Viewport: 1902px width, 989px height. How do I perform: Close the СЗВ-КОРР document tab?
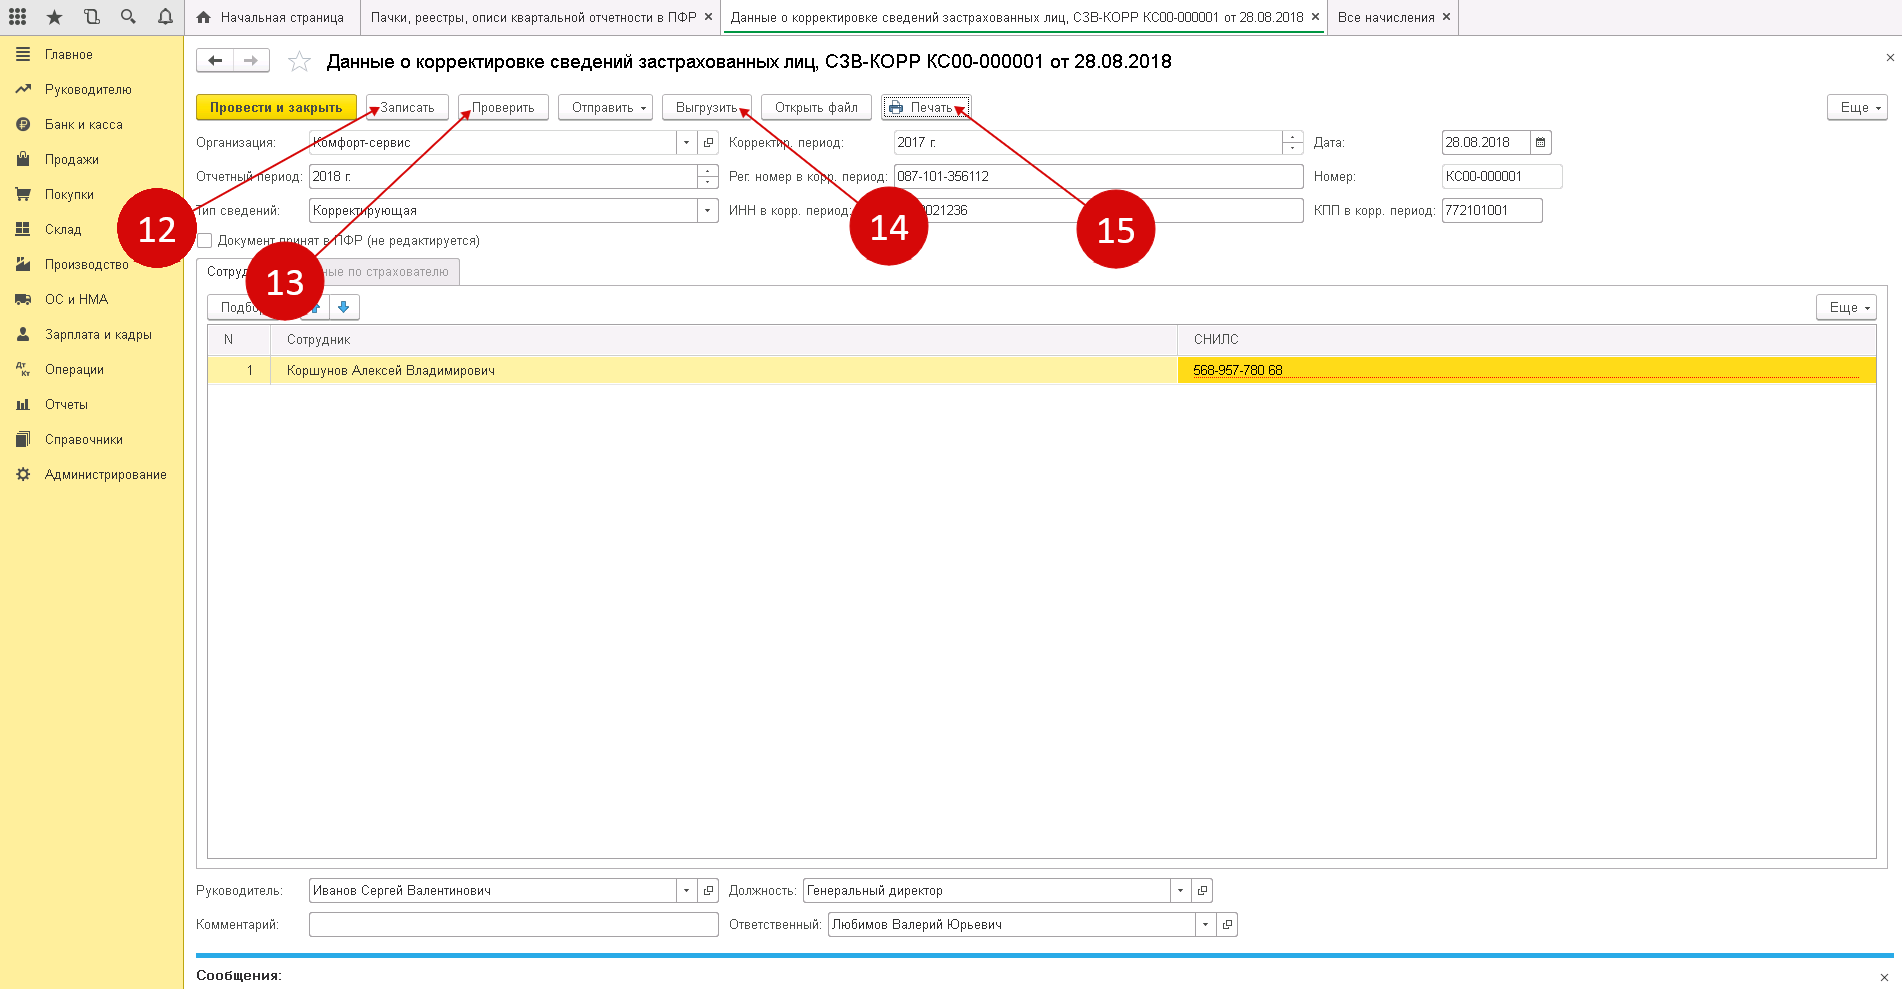[x=1315, y=17]
